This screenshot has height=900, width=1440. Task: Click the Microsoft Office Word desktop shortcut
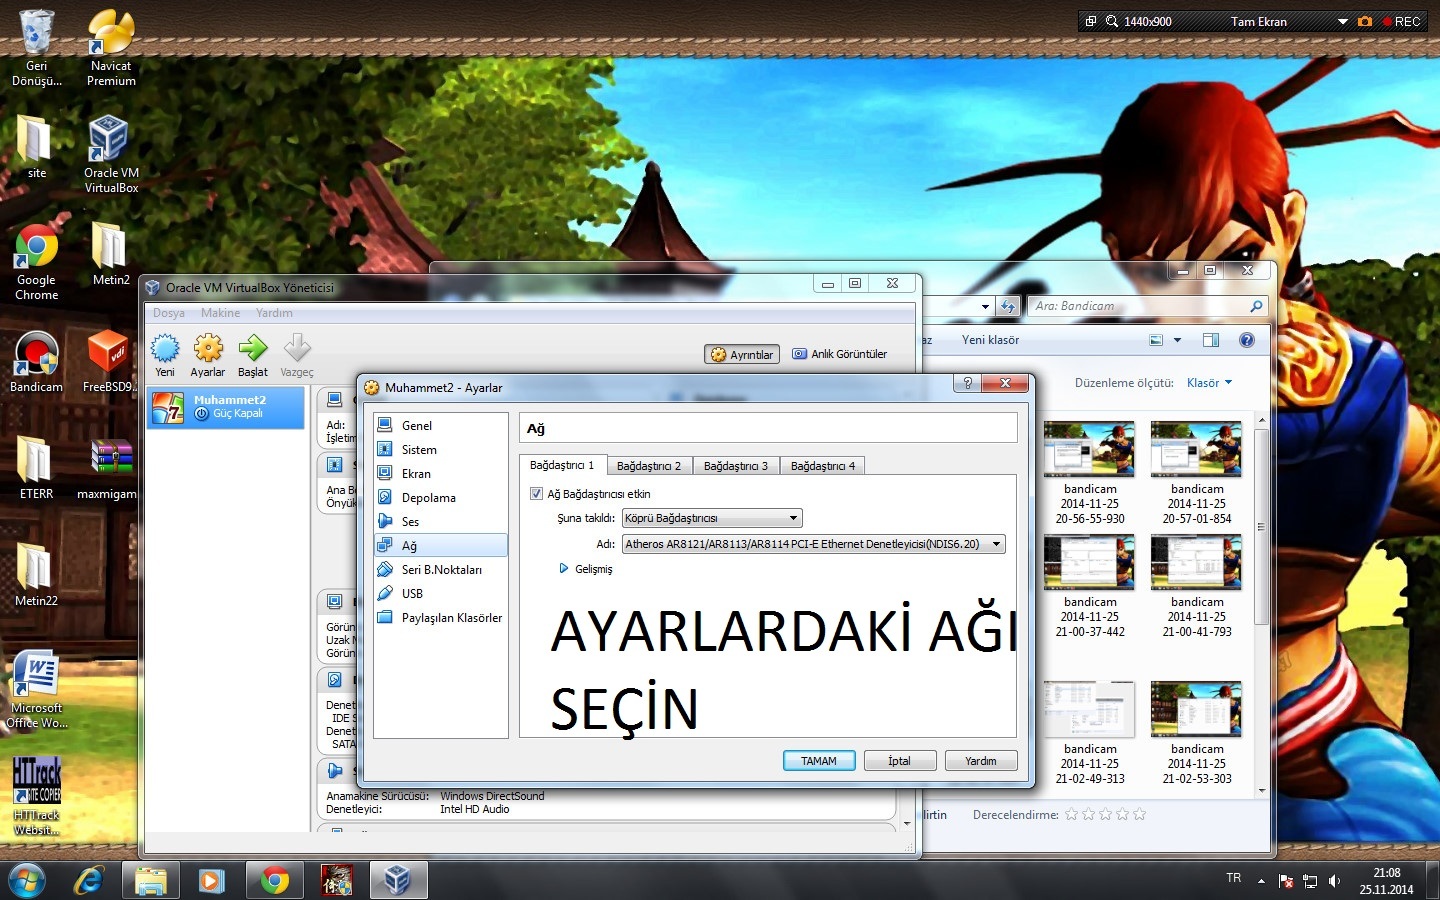(x=37, y=690)
